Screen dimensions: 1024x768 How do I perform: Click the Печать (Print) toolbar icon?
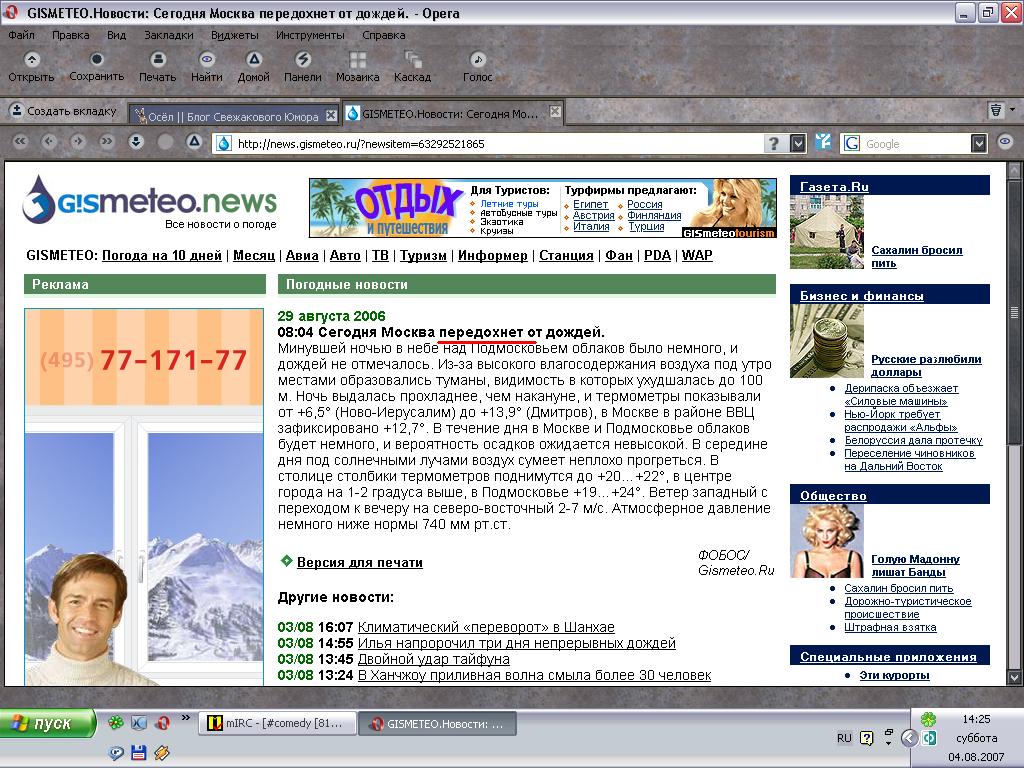click(157, 66)
